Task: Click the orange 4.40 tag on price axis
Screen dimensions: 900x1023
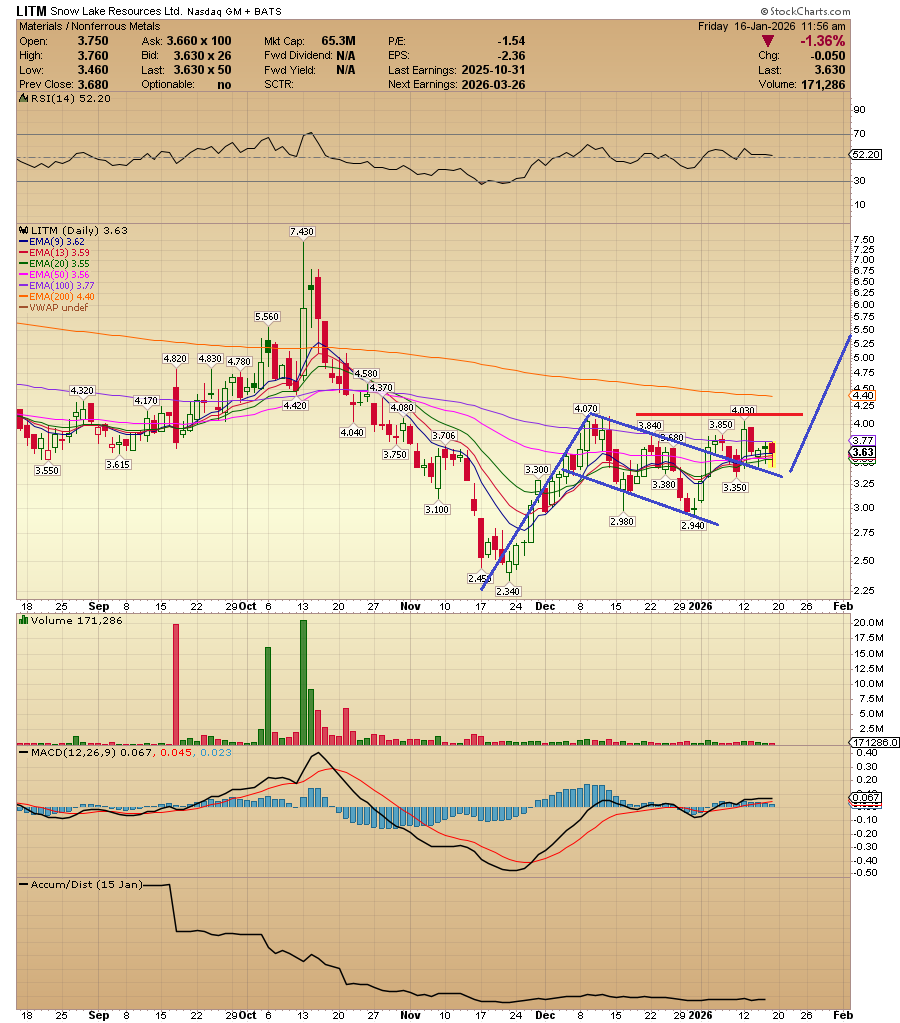Action: coord(863,395)
